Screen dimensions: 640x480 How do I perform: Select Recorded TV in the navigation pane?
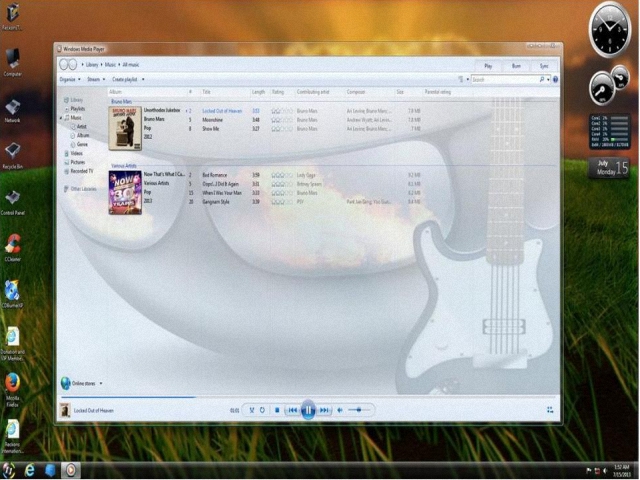82,171
